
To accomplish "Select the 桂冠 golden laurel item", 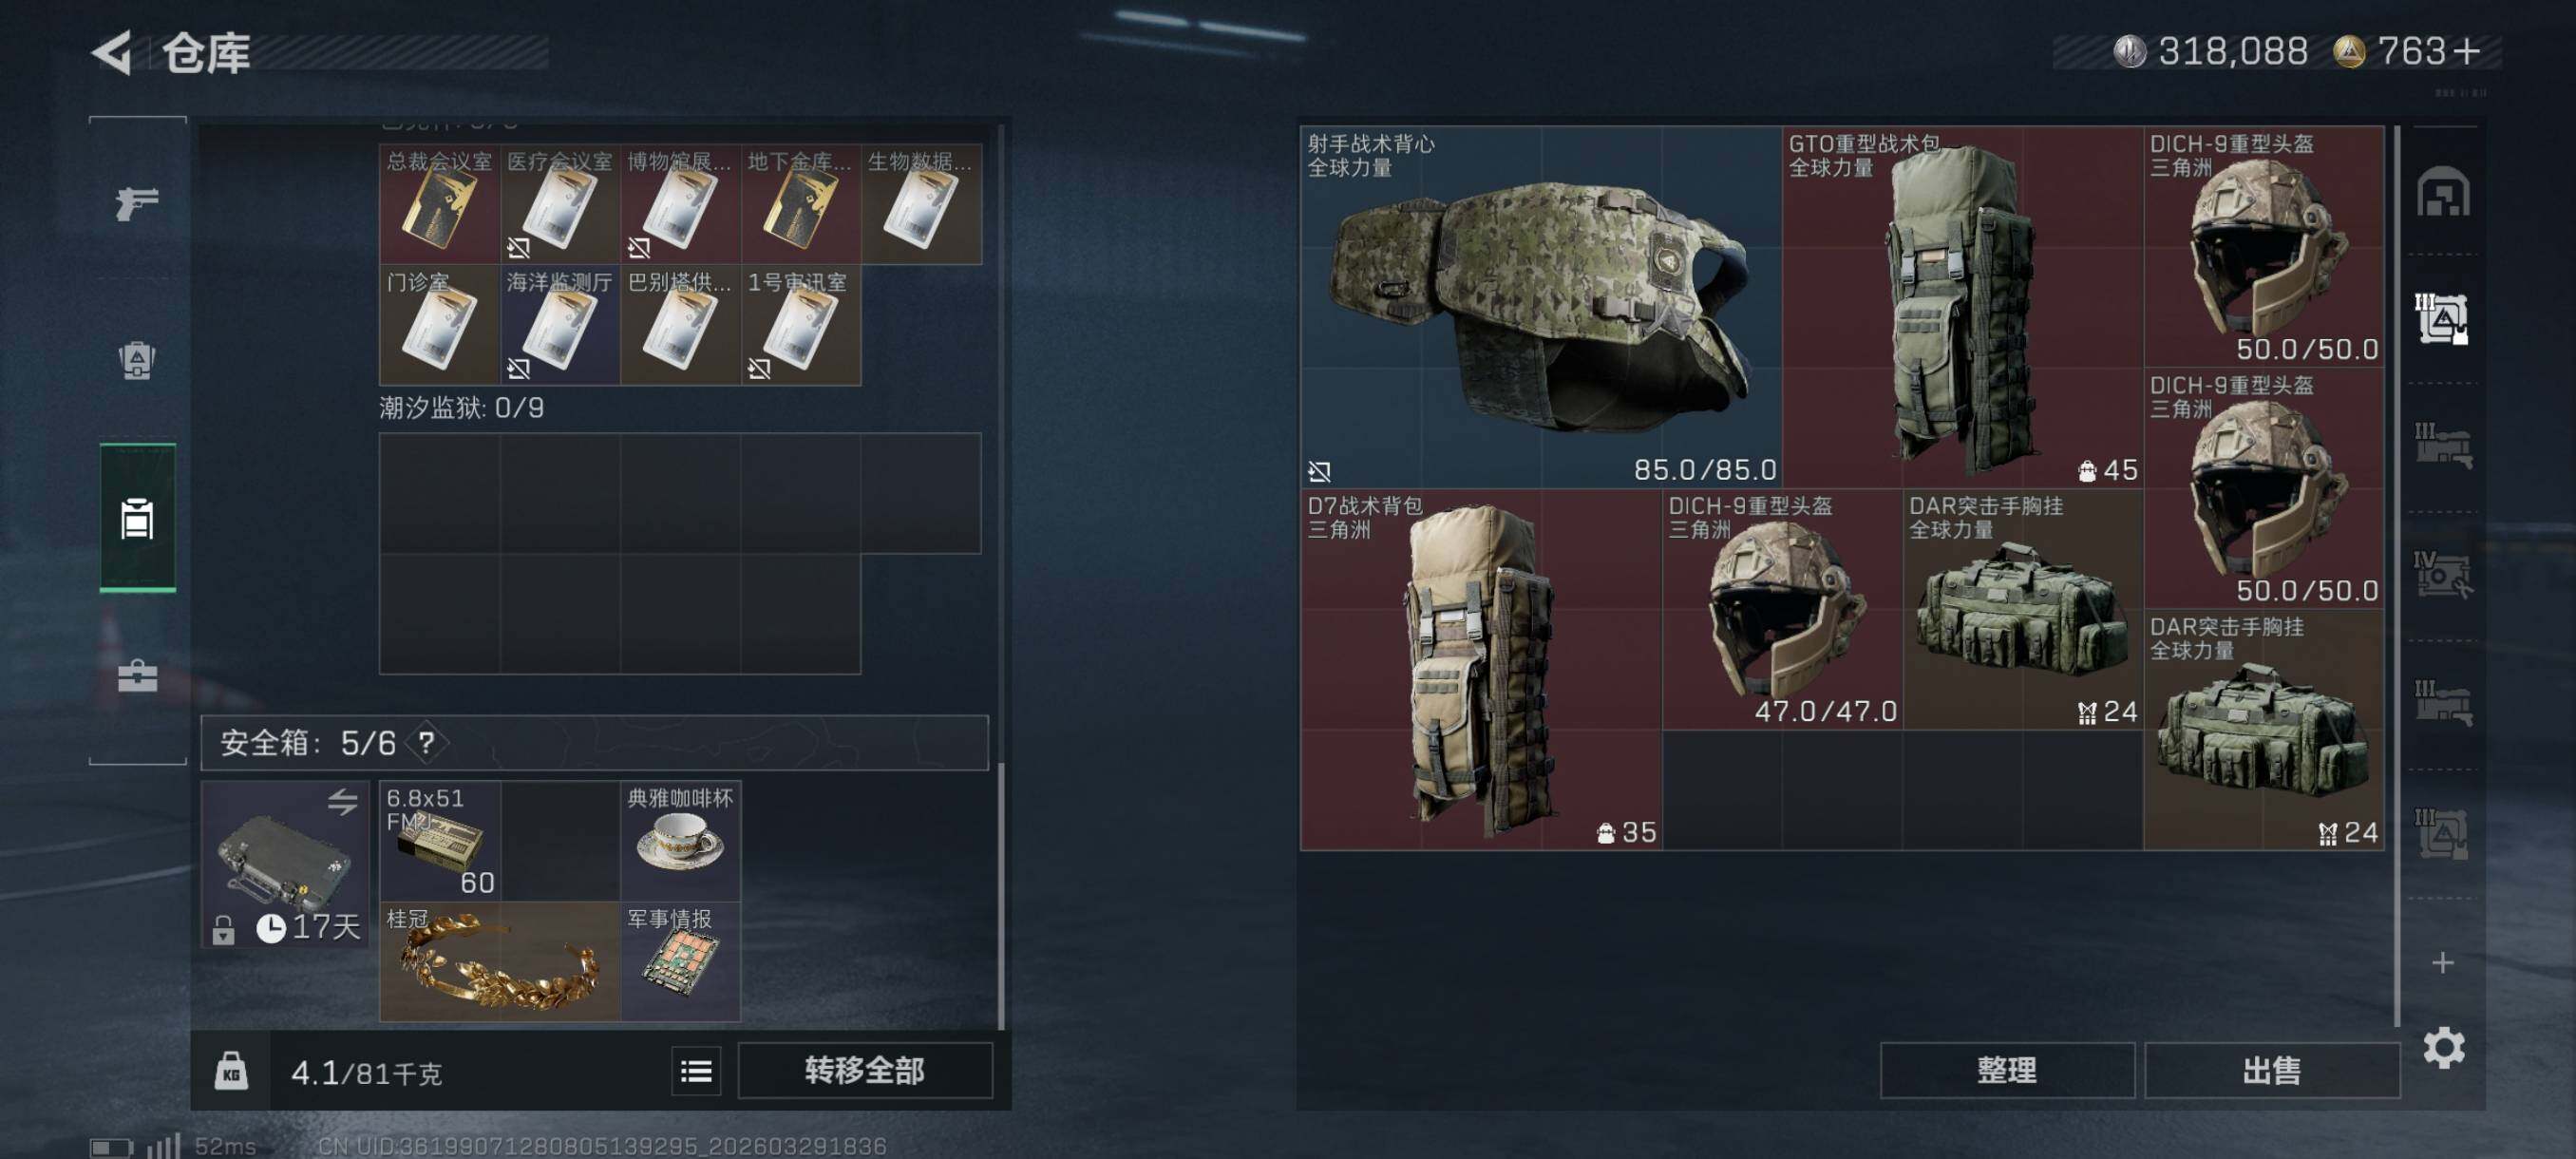I will [x=500, y=962].
